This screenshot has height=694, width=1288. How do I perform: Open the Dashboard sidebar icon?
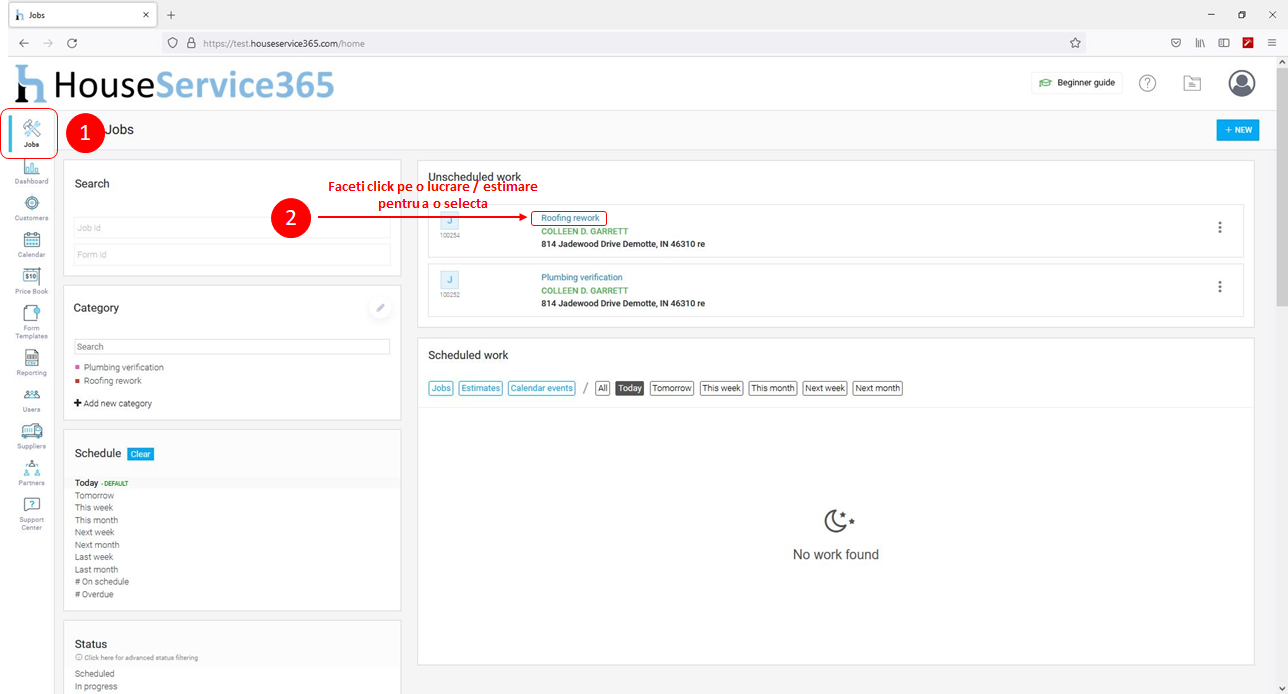click(31, 169)
